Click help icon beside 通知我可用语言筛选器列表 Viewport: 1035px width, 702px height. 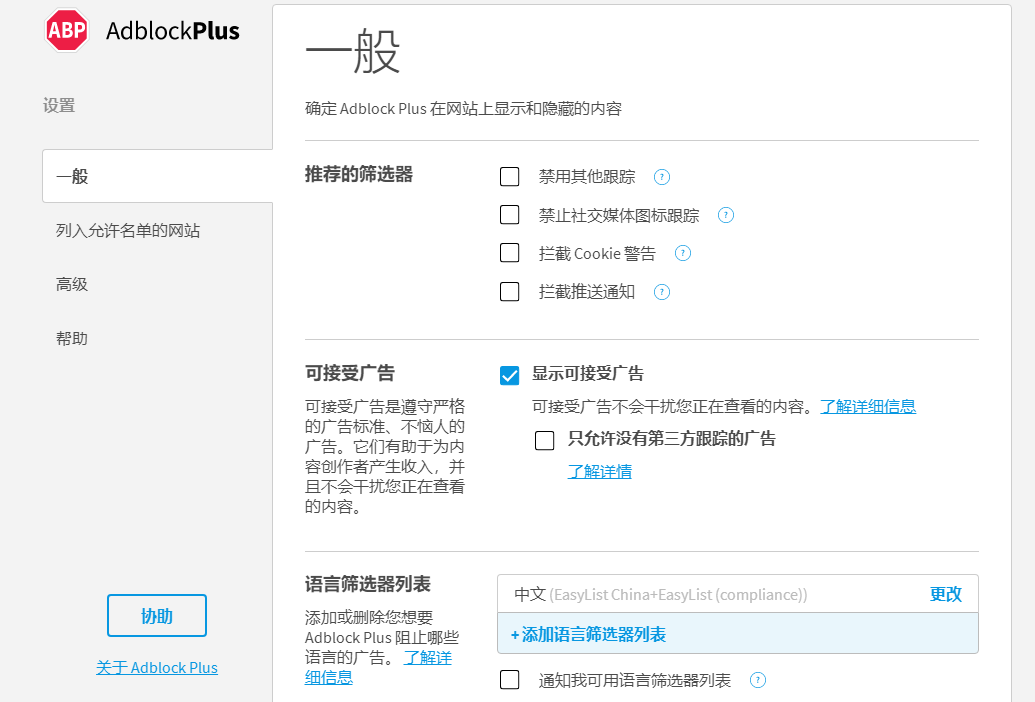757,680
